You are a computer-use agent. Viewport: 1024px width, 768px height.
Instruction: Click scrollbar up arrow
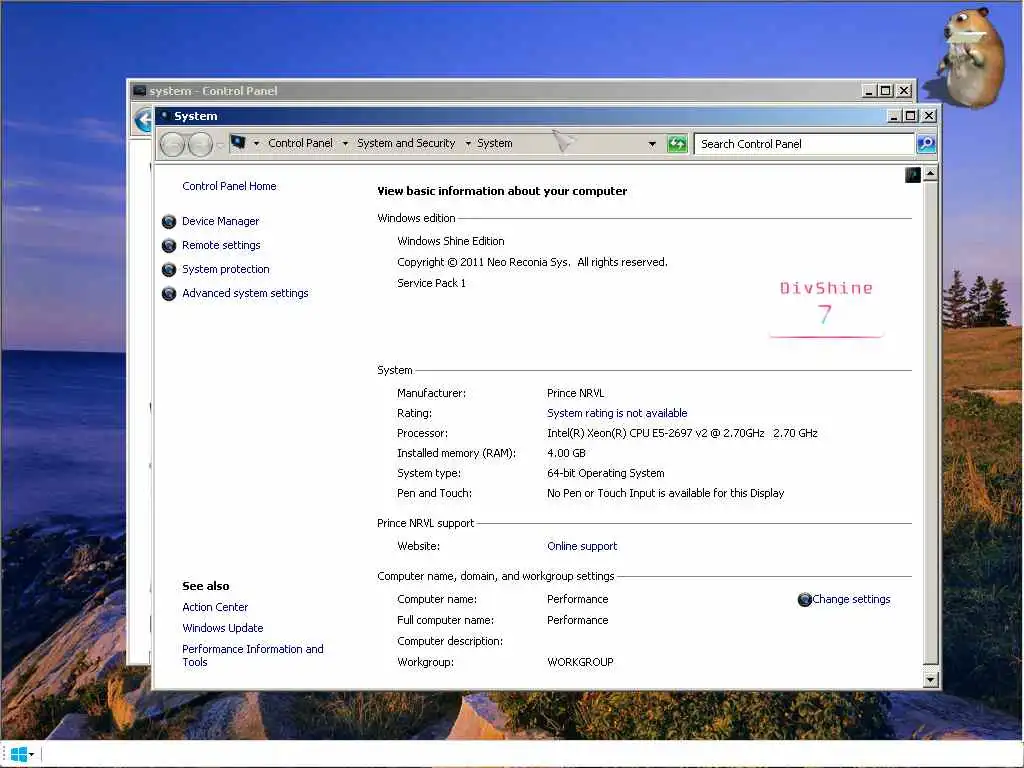tap(931, 174)
